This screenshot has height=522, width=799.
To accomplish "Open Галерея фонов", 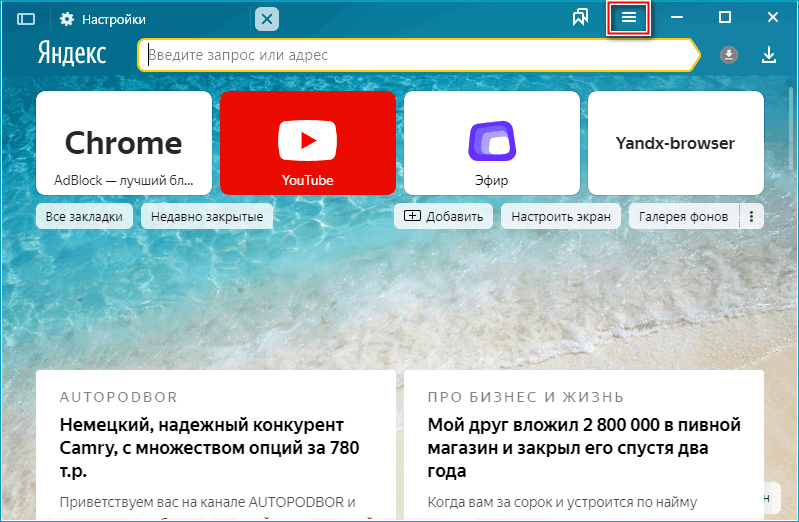I will click(x=683, y=216).
